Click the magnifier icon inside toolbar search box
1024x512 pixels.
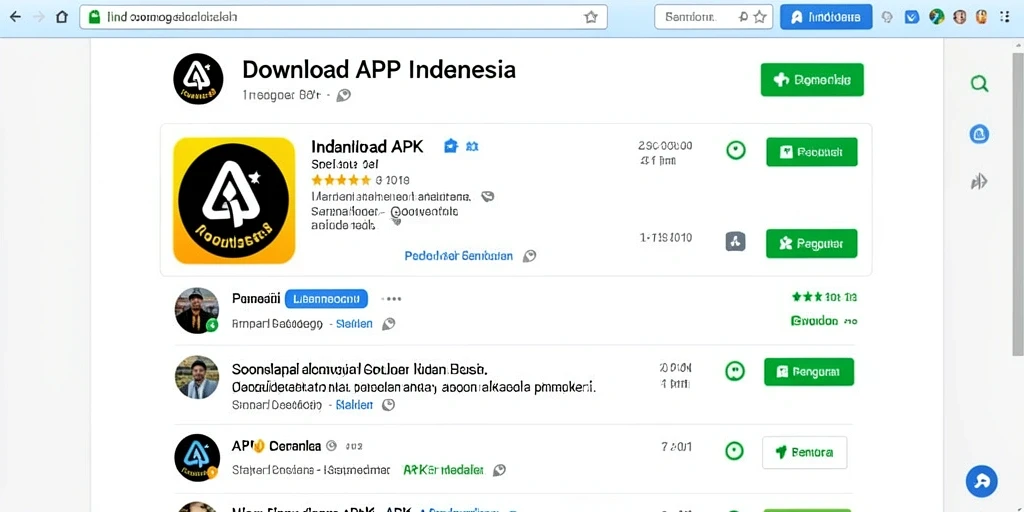(743, 17)
